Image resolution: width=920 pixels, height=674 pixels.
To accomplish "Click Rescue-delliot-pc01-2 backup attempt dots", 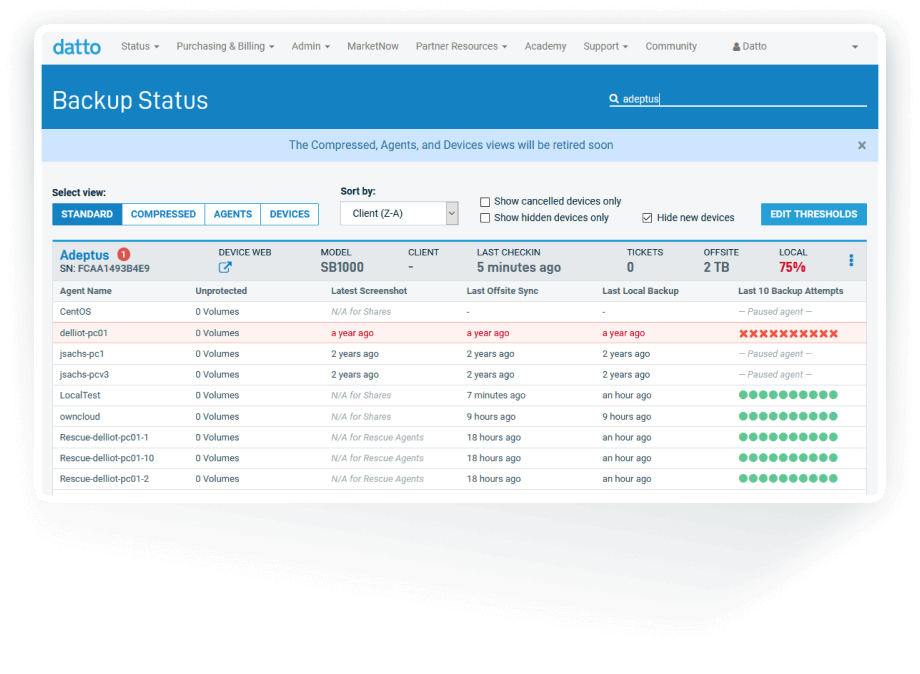I will tap(788, 479).
